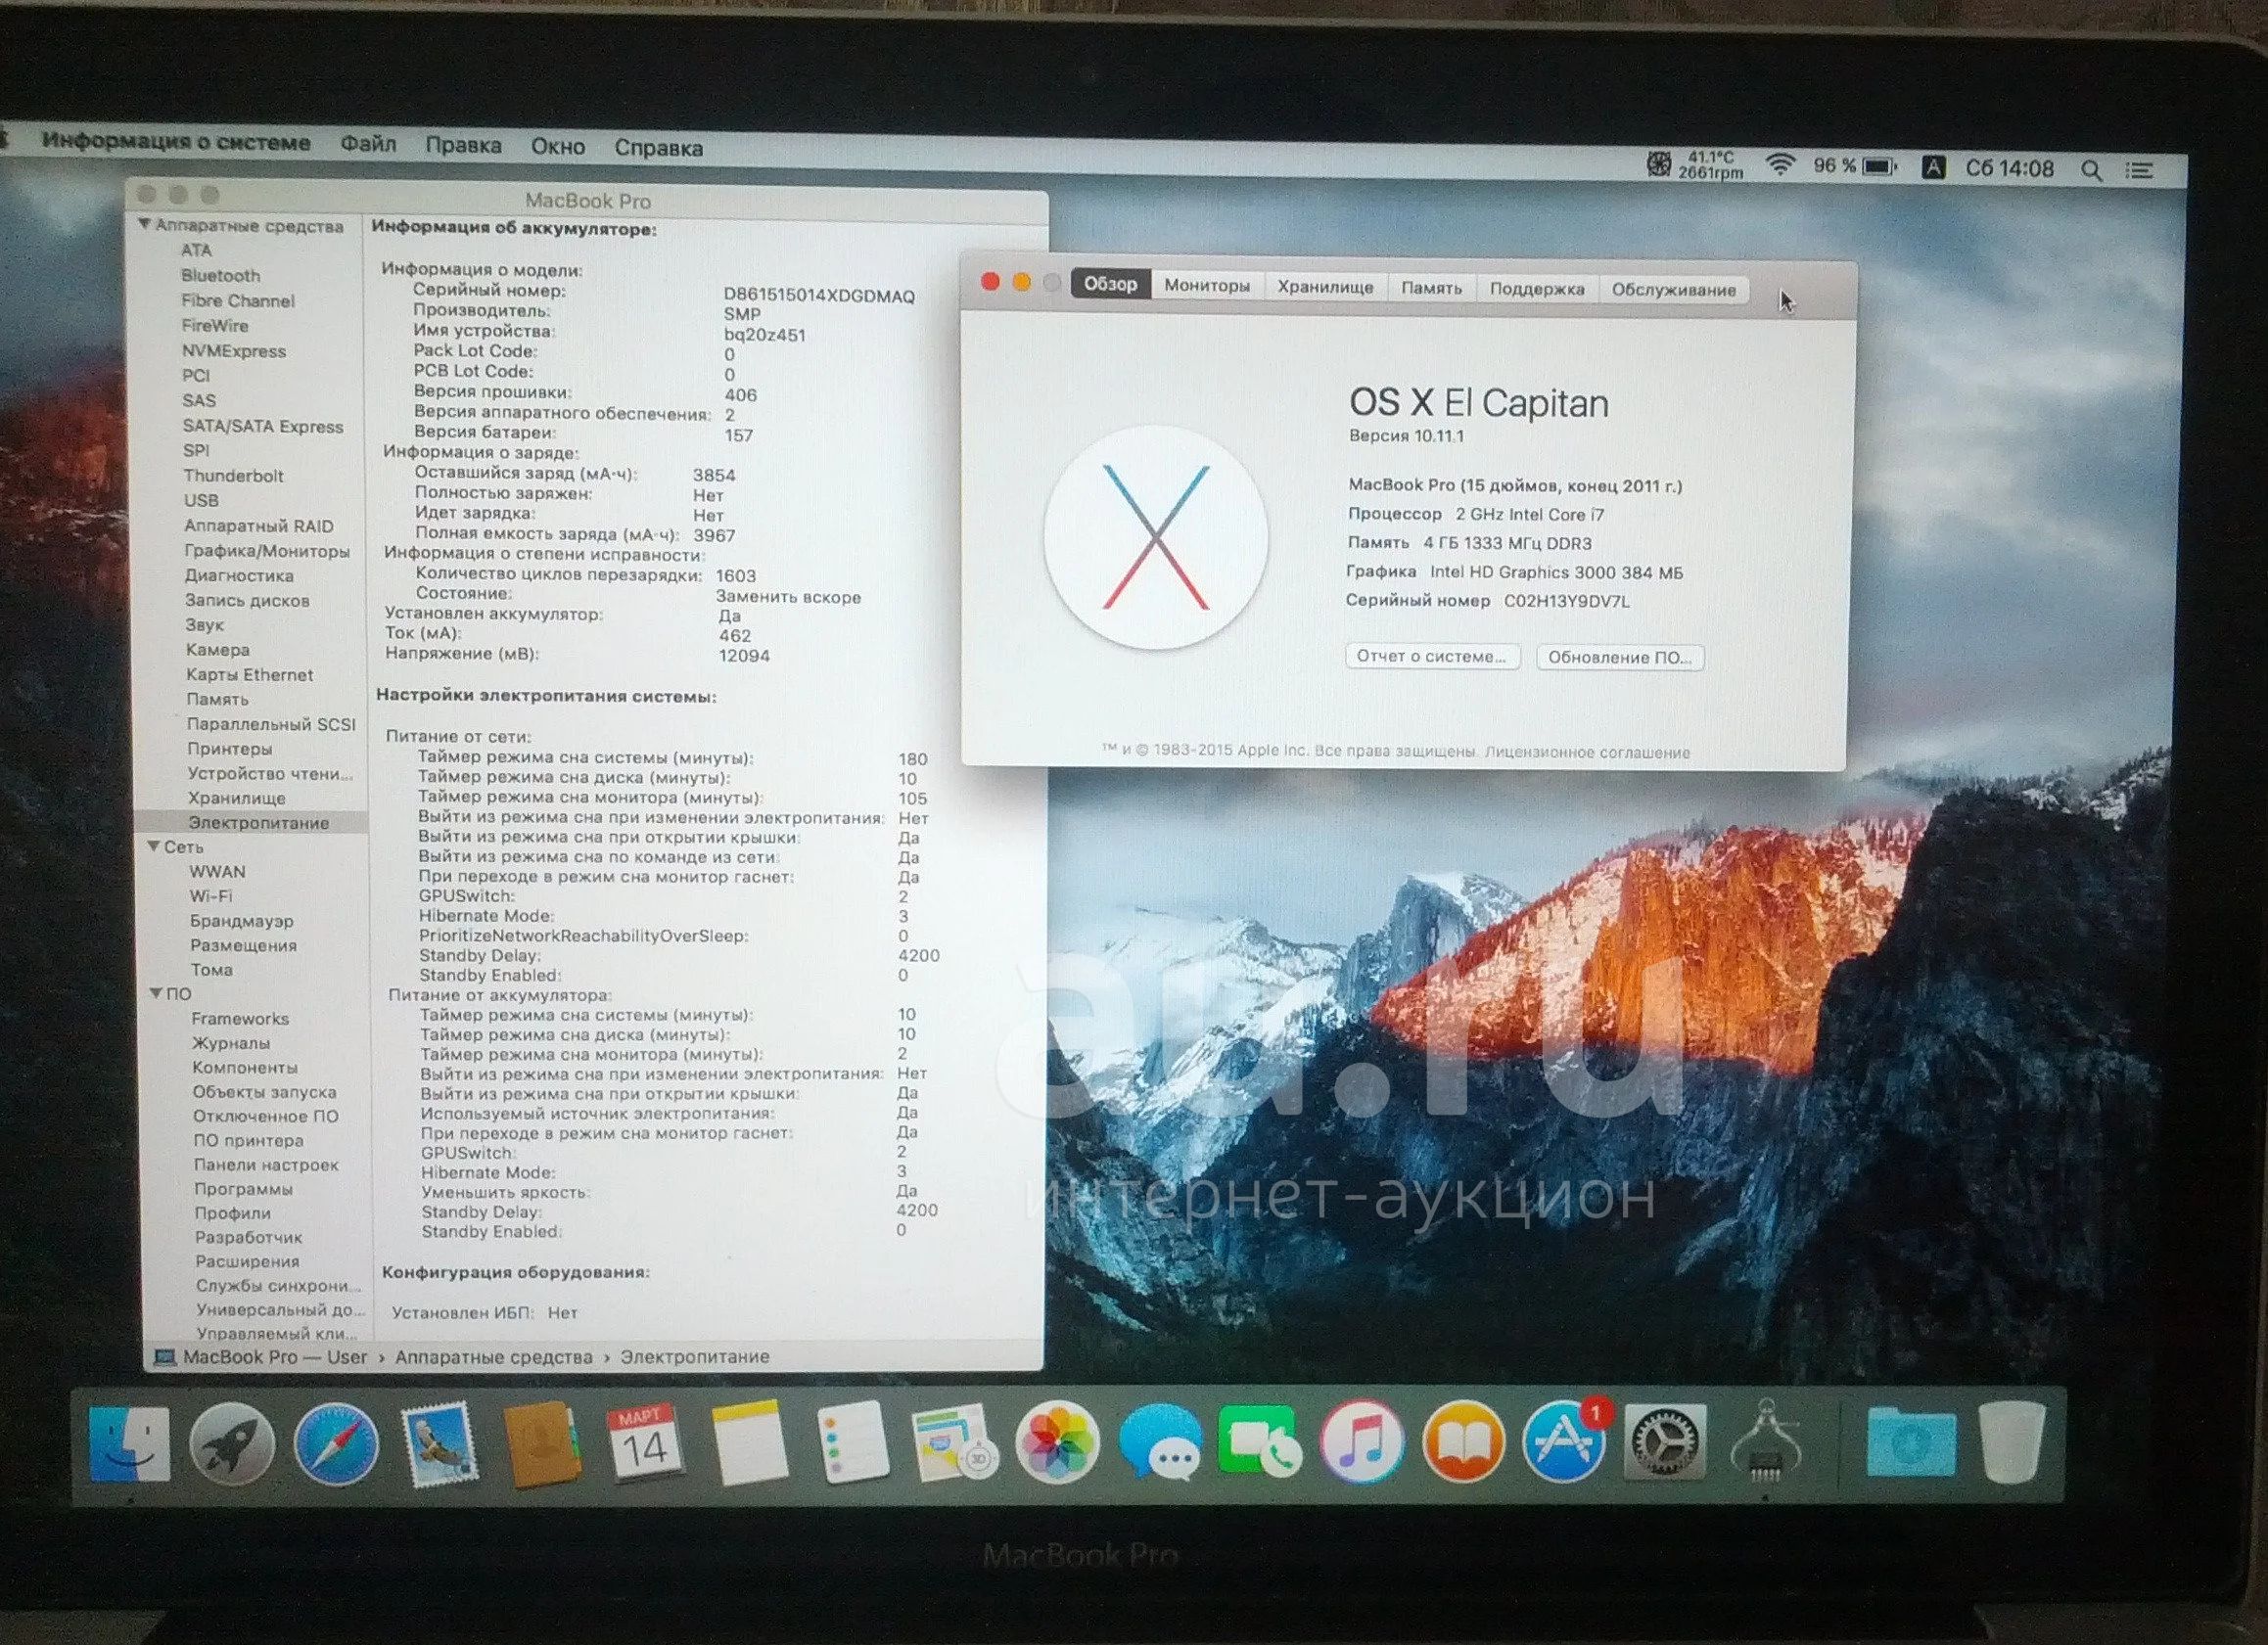Select Bluetooth in hardware list
2268x1645 pixels.
[220, 275]
